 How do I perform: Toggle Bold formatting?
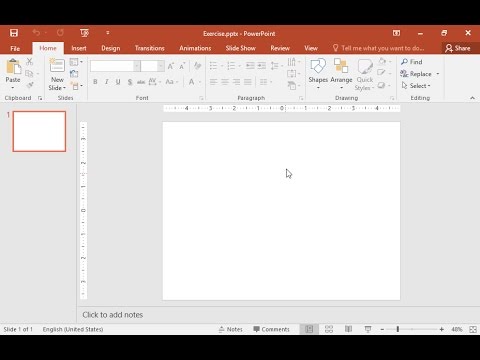pyautogui.click(x=95, y=82)
